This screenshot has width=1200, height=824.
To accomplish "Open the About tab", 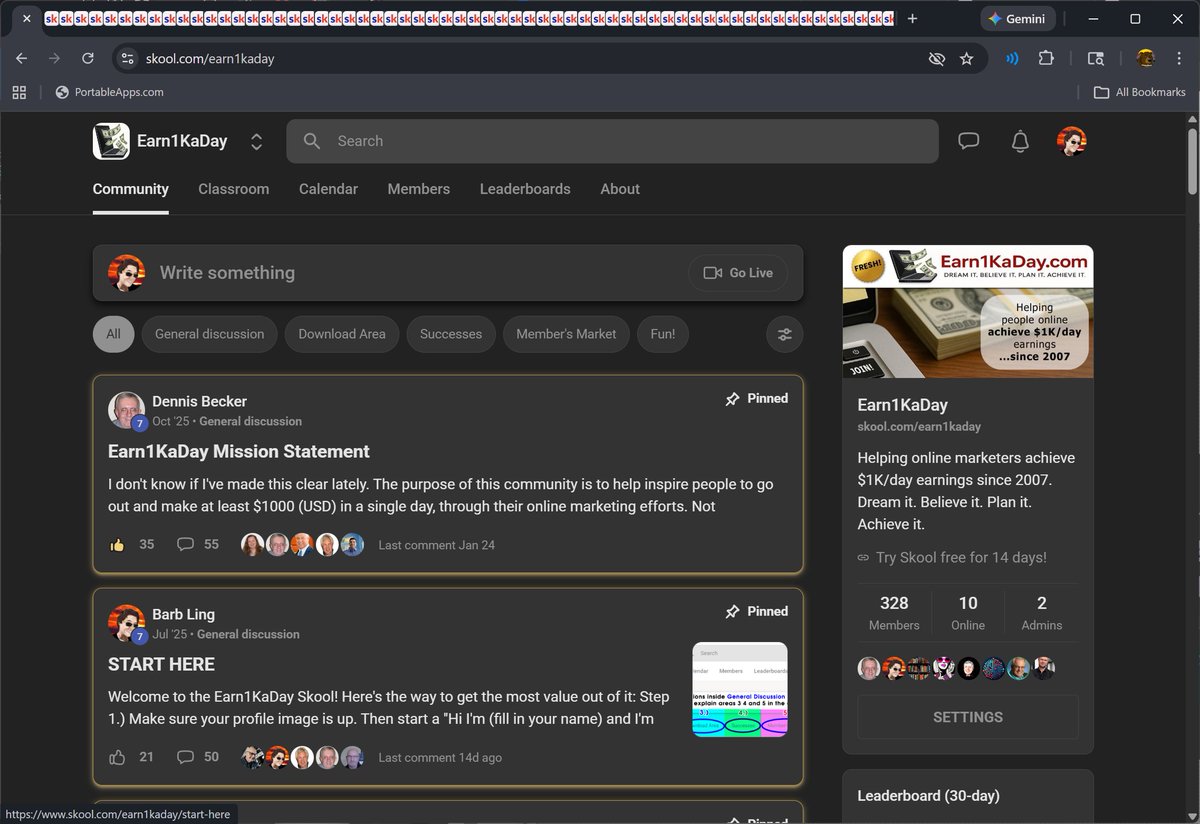I will 620,189.
